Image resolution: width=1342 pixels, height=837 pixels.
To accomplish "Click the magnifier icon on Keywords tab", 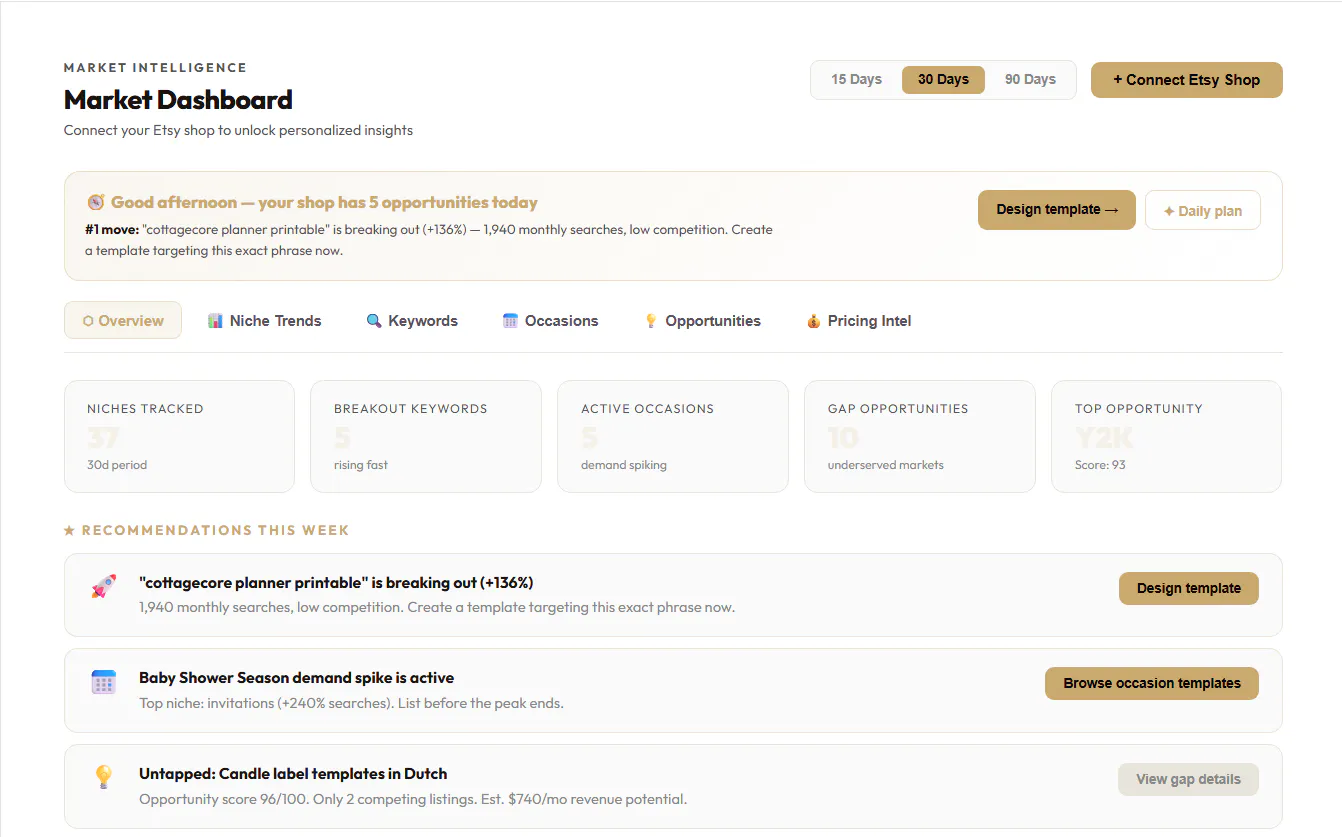I will pyautogui.click(x=374, y=321).
